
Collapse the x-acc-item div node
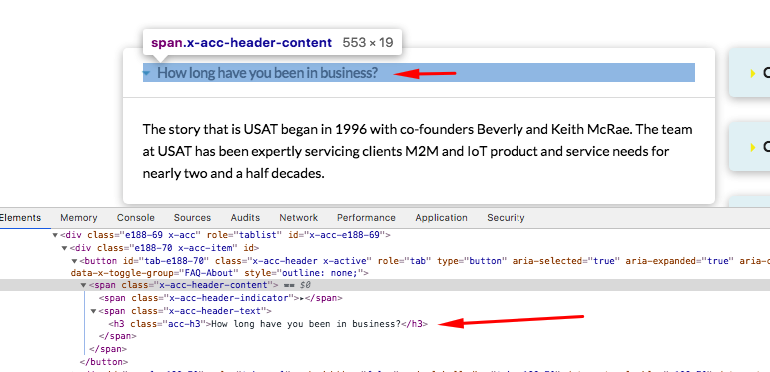[64, 248]
